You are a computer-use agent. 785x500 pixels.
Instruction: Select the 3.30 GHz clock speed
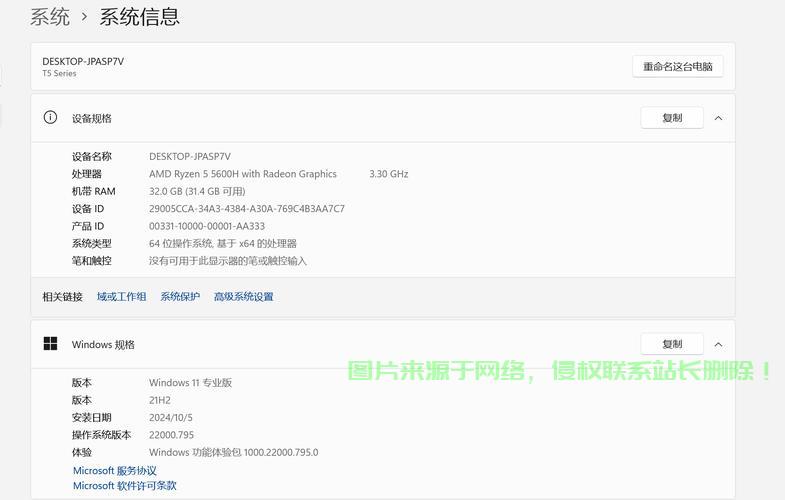(388, 174)
